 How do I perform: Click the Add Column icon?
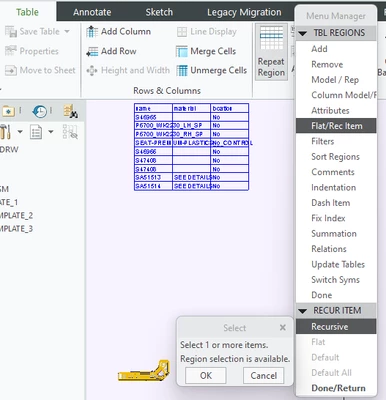(x=92, y=32)
